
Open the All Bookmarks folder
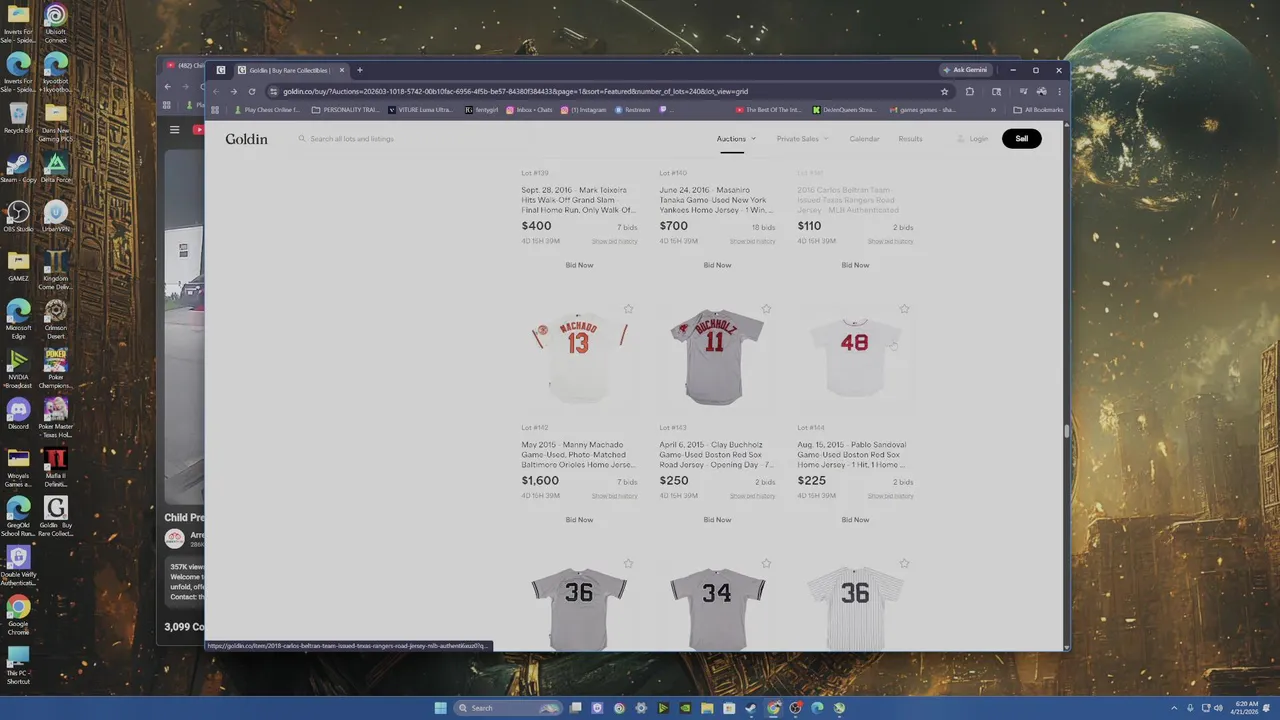click(1038, 110)
